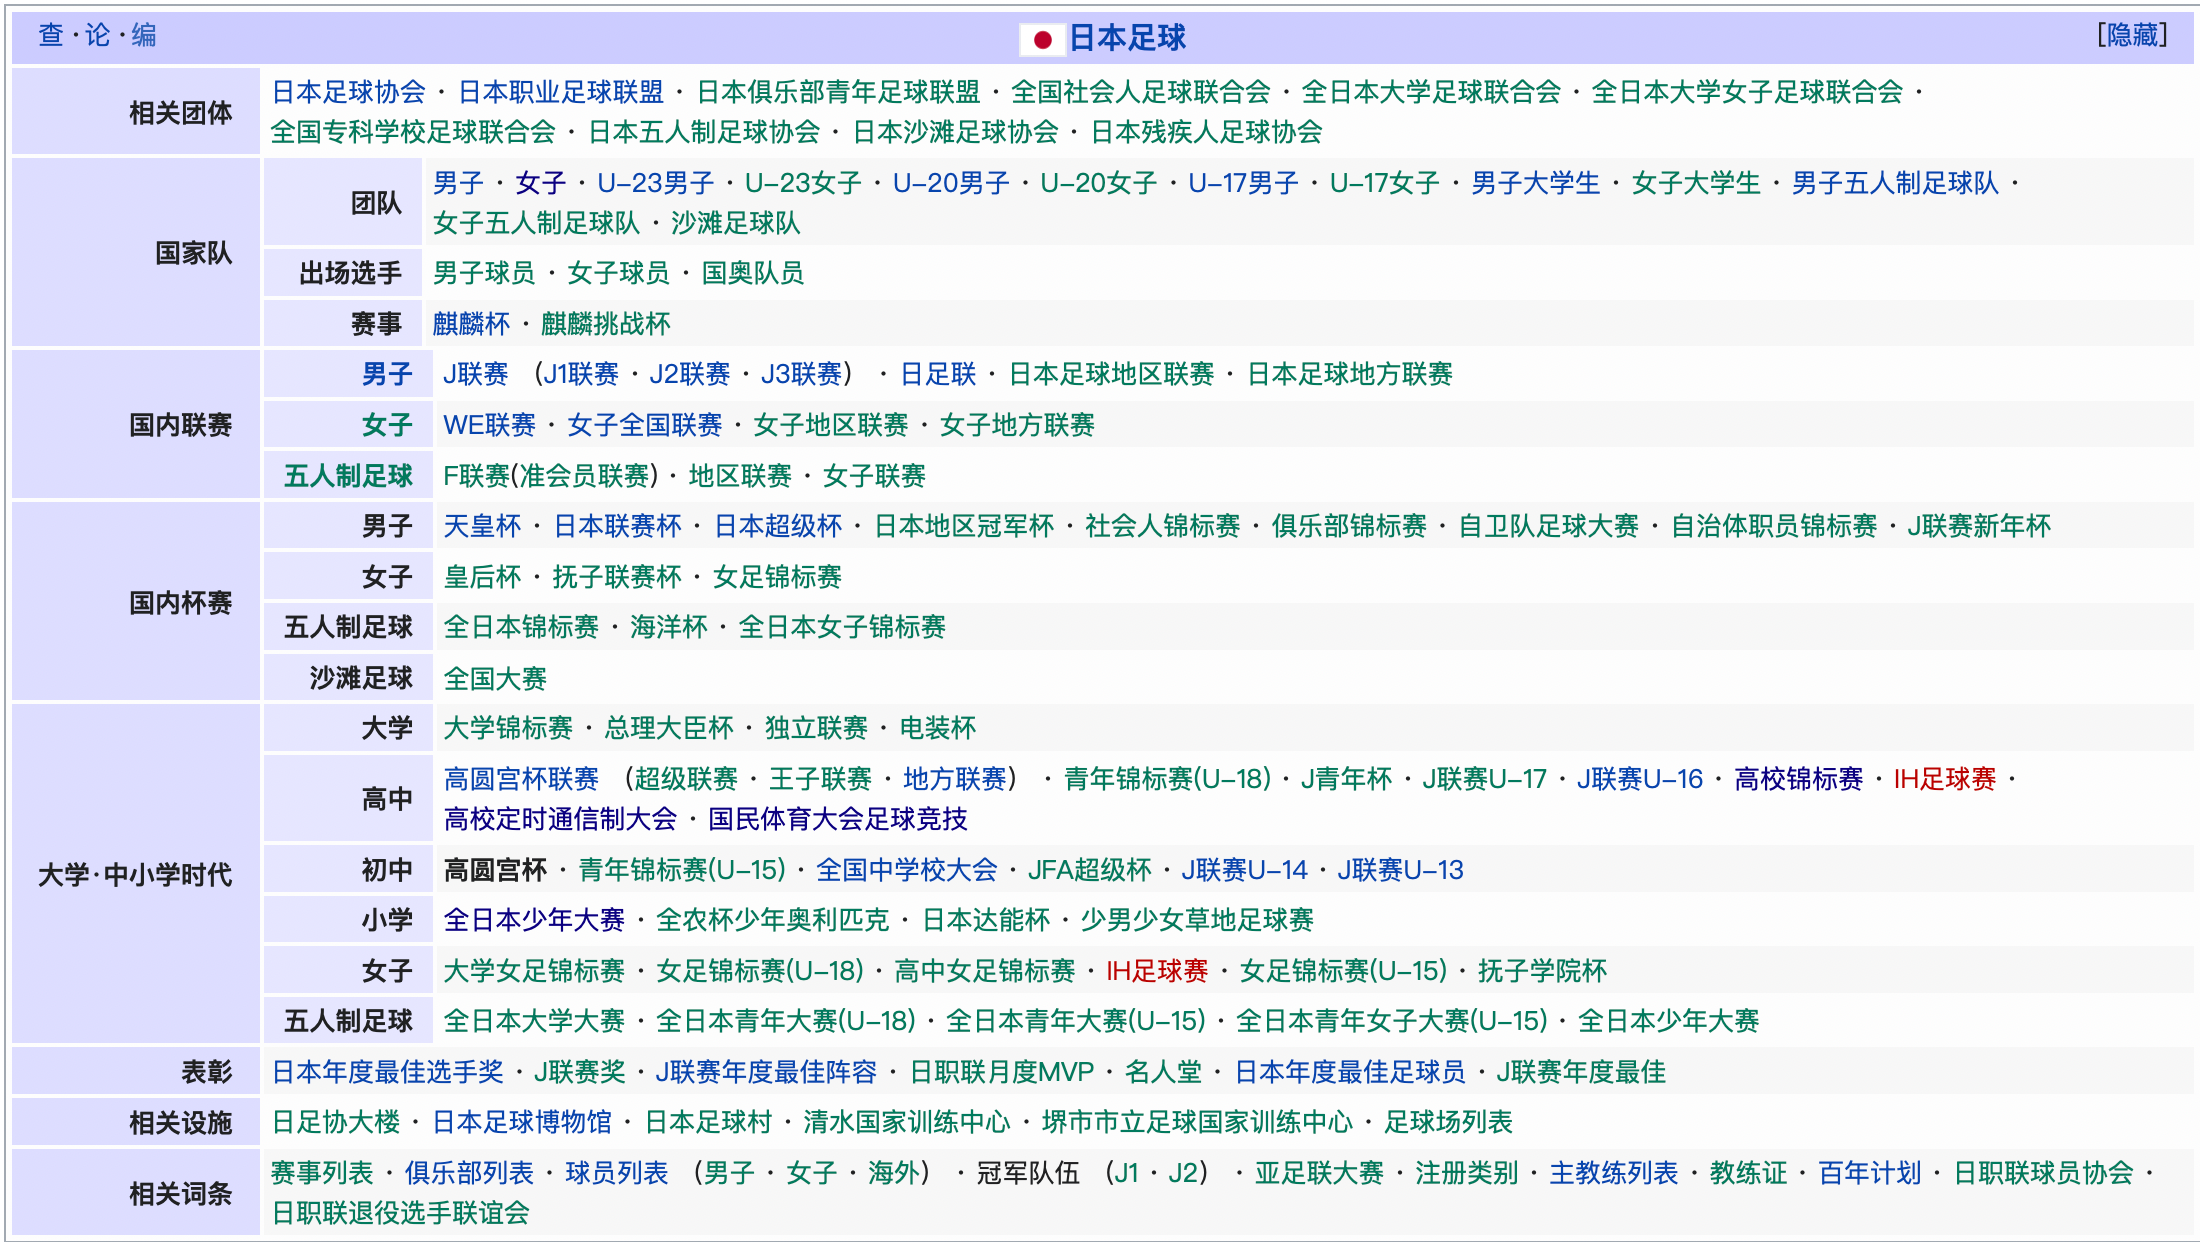Open F联赛(准会员联赛) link
Image resolution: width=2200 pixels, height=1242 pixels.
coord(550,476)
